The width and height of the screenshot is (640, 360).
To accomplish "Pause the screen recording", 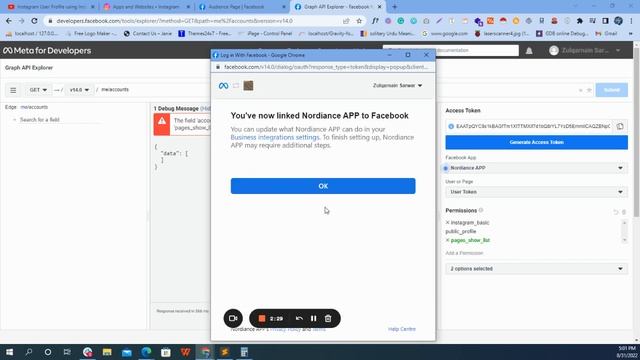I will (313, 318).
